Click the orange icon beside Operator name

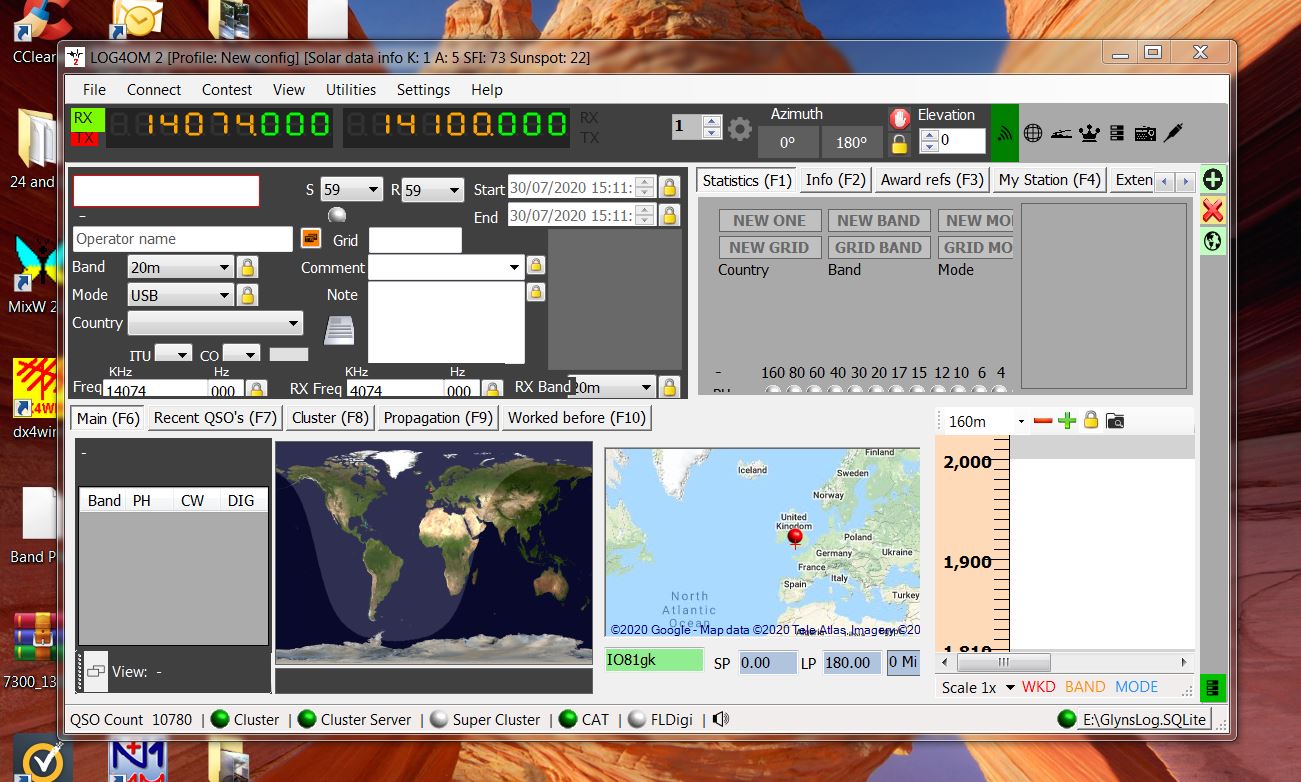coord(311,238)
